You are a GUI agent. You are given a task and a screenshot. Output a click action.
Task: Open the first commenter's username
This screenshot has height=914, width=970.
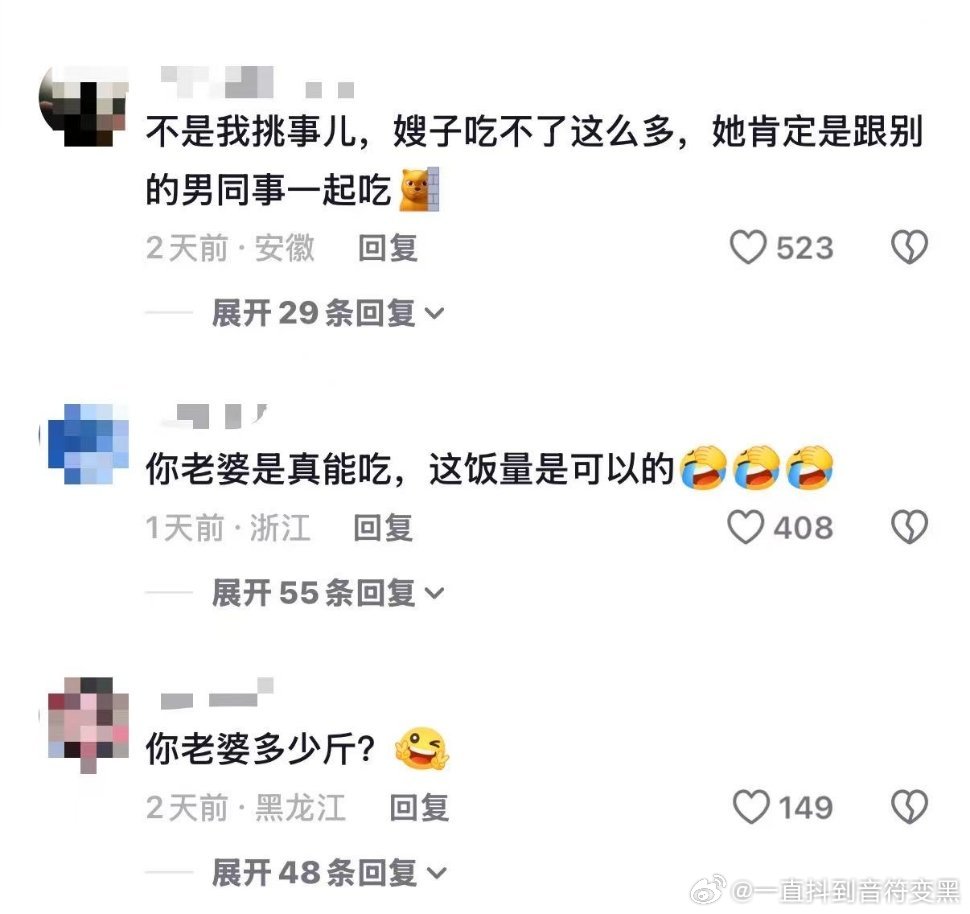(257, 82)
